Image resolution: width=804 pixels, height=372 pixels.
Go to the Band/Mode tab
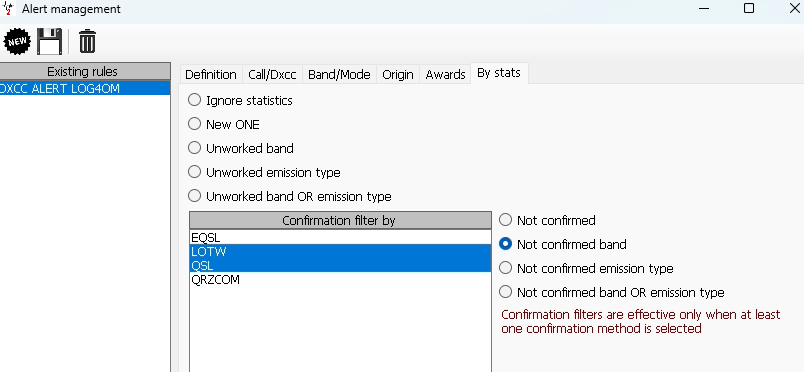[x=339, y=74]
